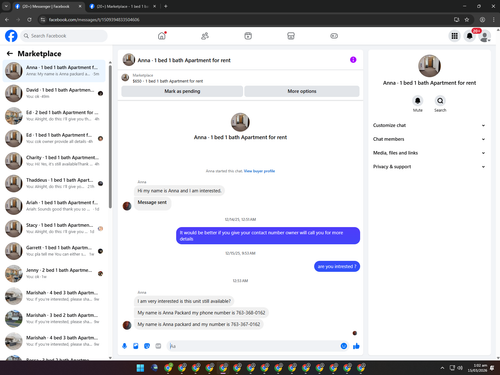Open the Home feed icon
This screenshot has width=500, height=375.
162,36
